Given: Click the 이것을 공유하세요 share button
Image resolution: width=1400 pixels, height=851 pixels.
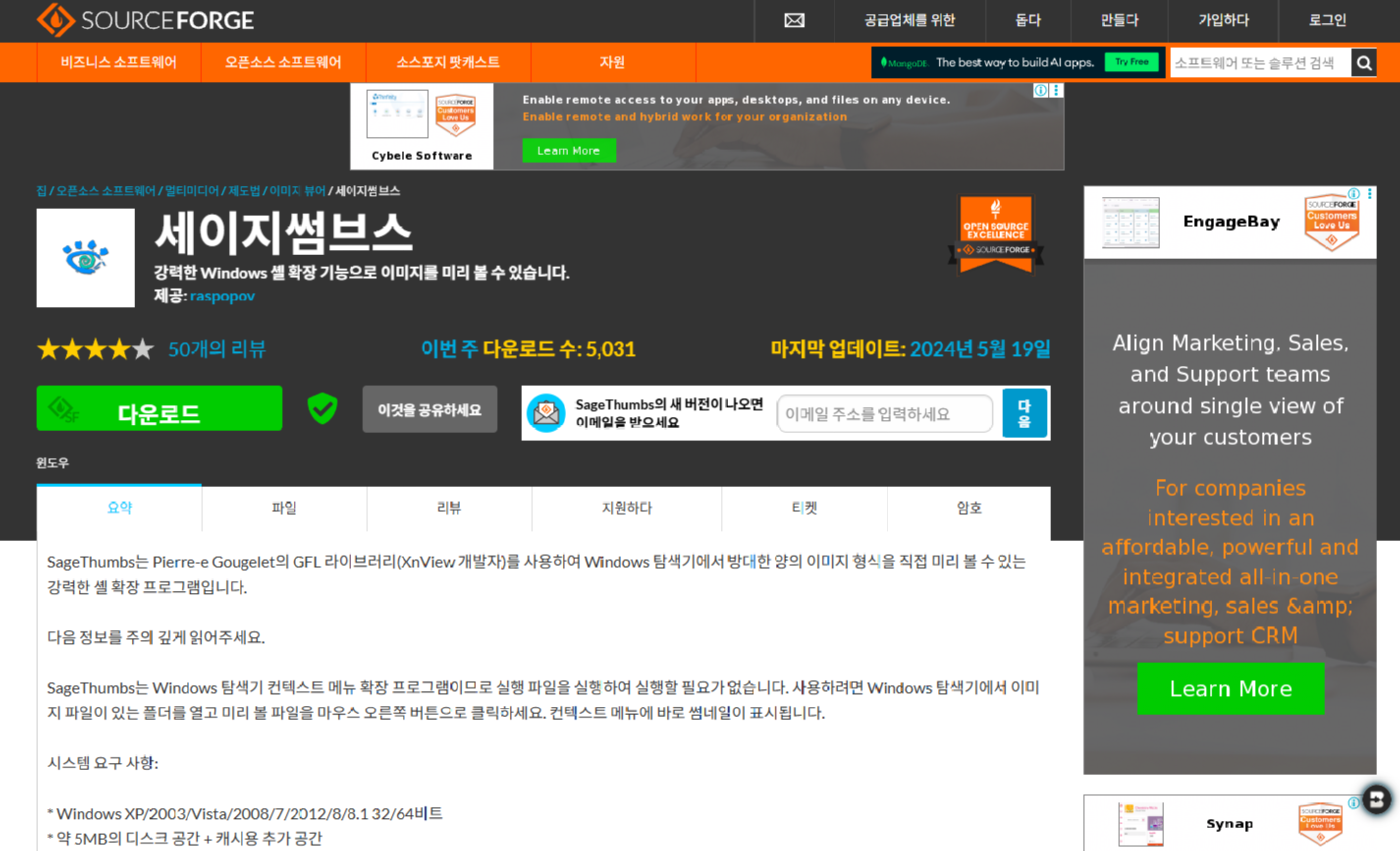Looking at the screenshot, I should pos(429,410).
